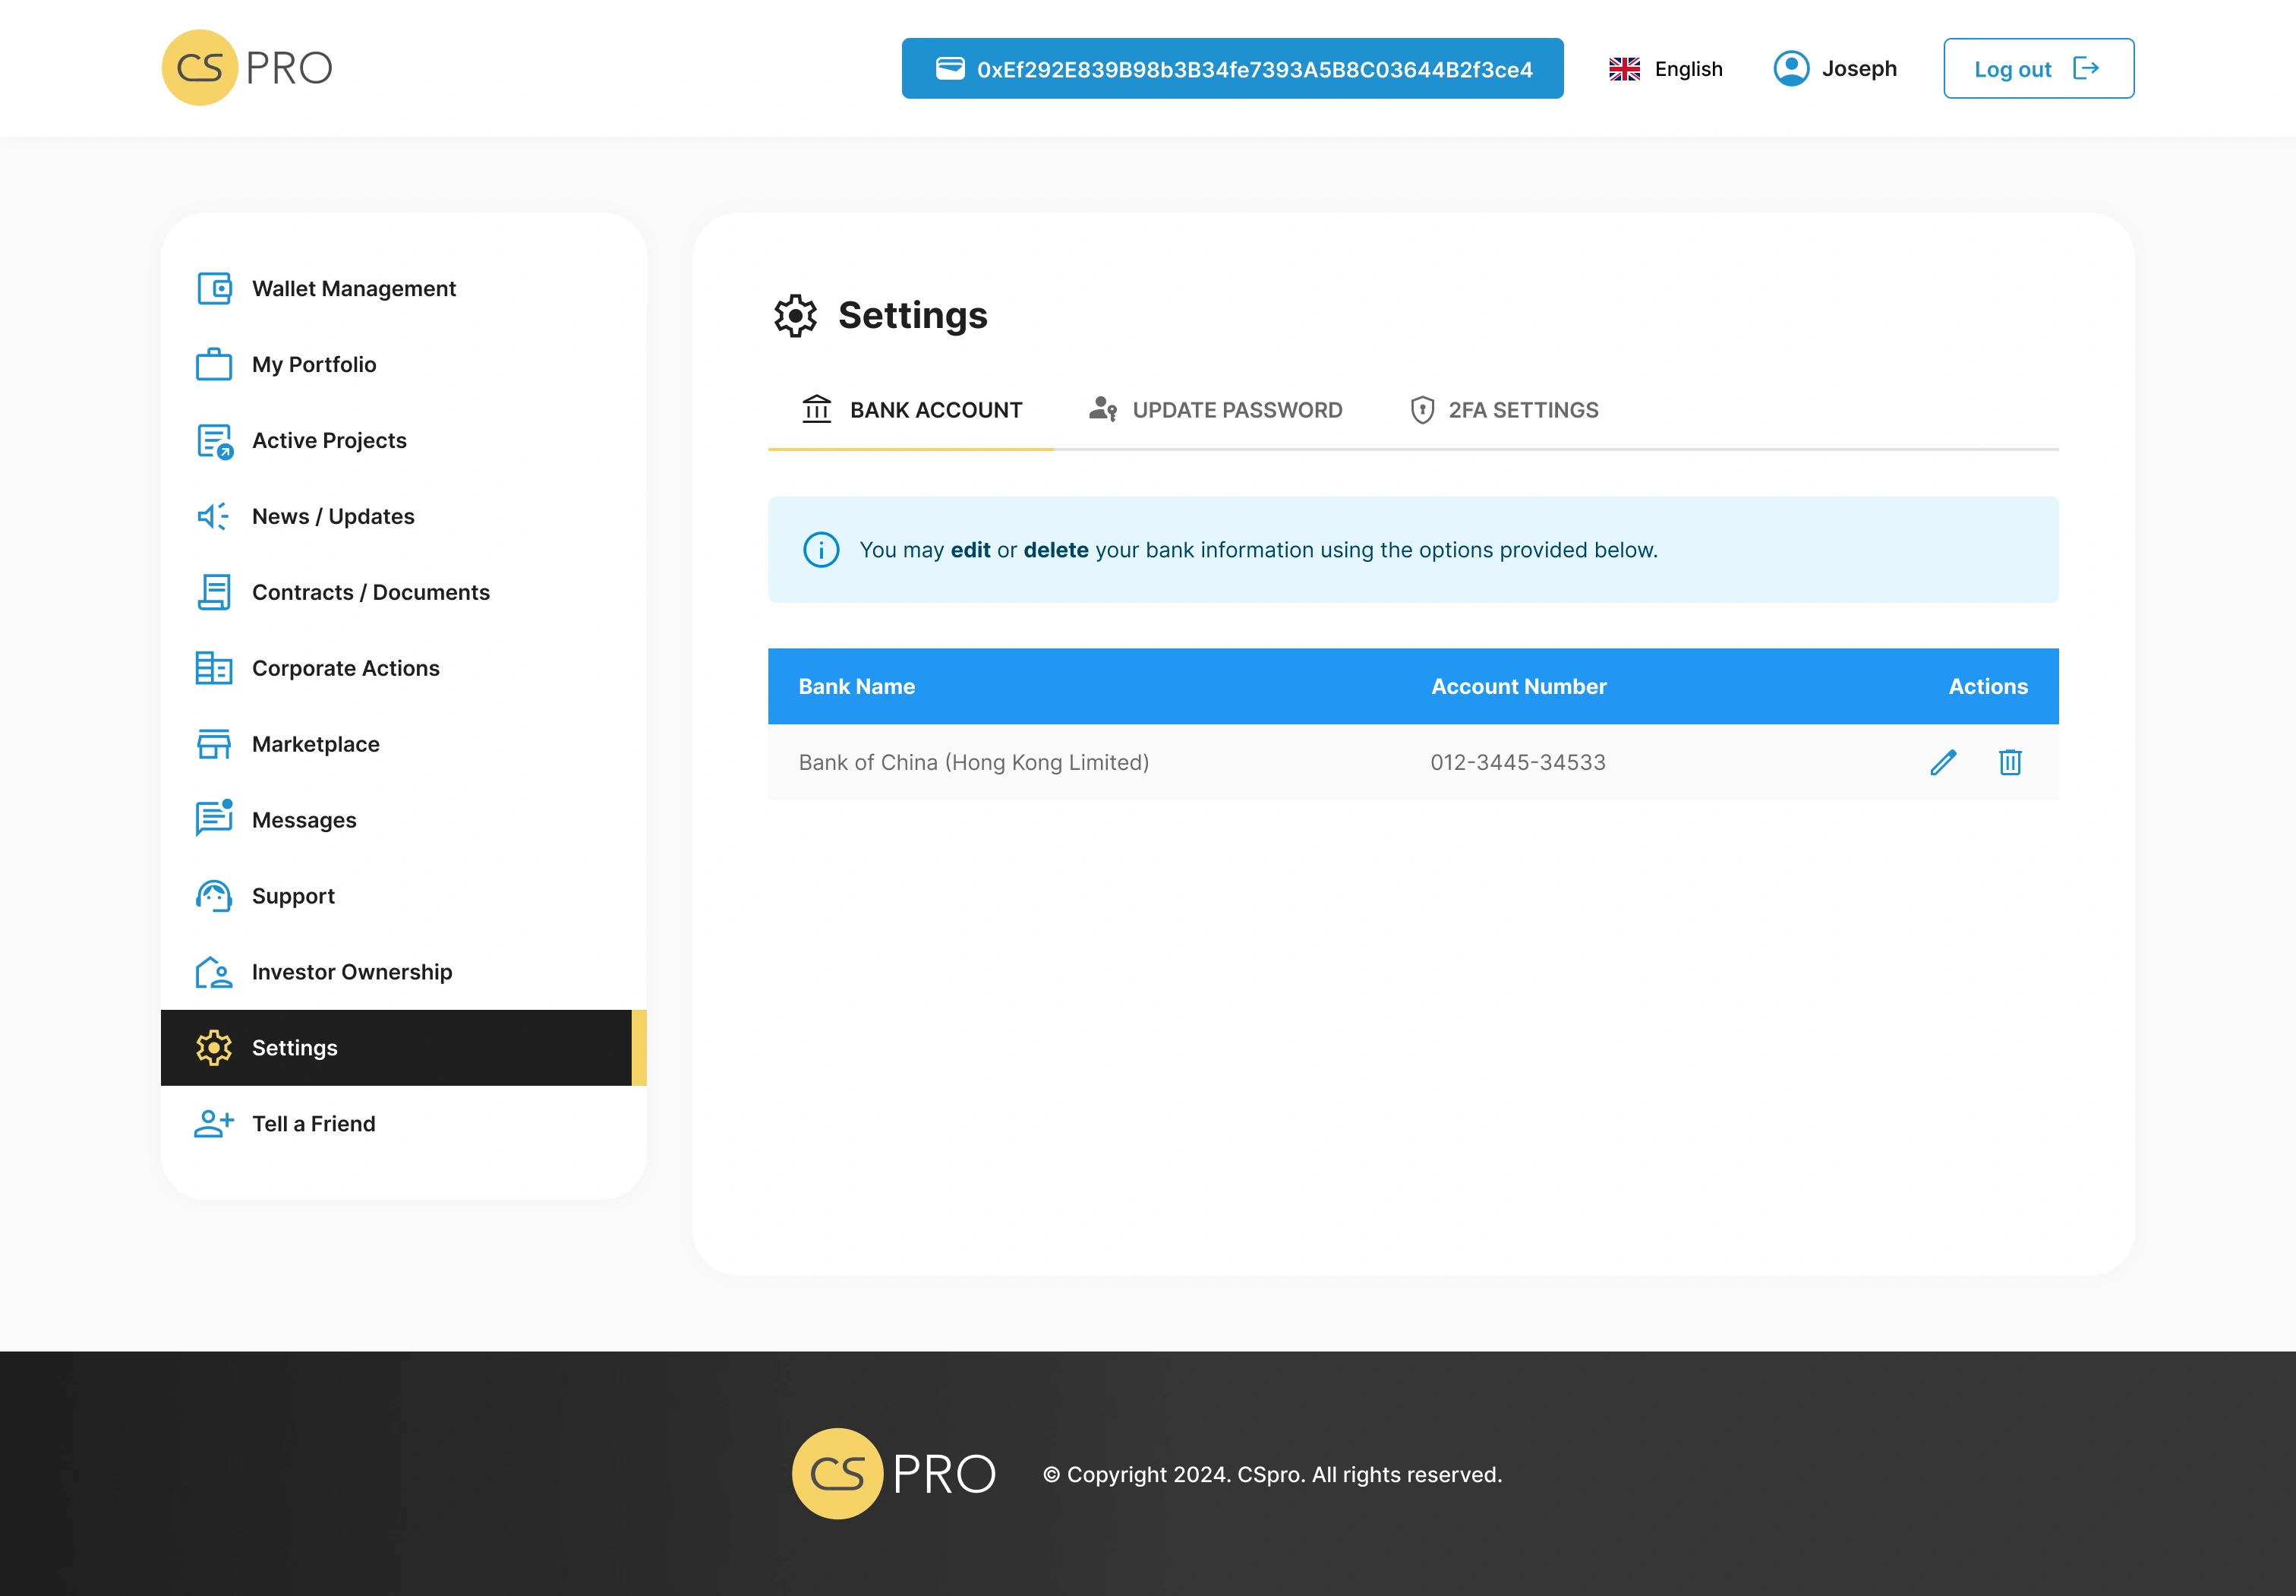Click the Log out button
This screenshot has width=2296, height=1596.
pos(2037,69)
